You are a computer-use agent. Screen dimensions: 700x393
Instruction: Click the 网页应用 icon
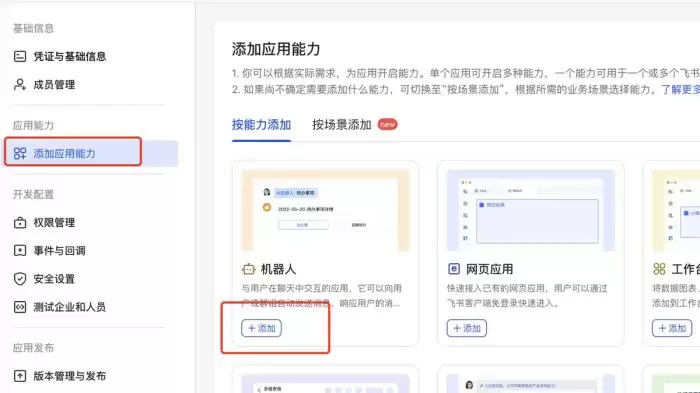[454, 269]
